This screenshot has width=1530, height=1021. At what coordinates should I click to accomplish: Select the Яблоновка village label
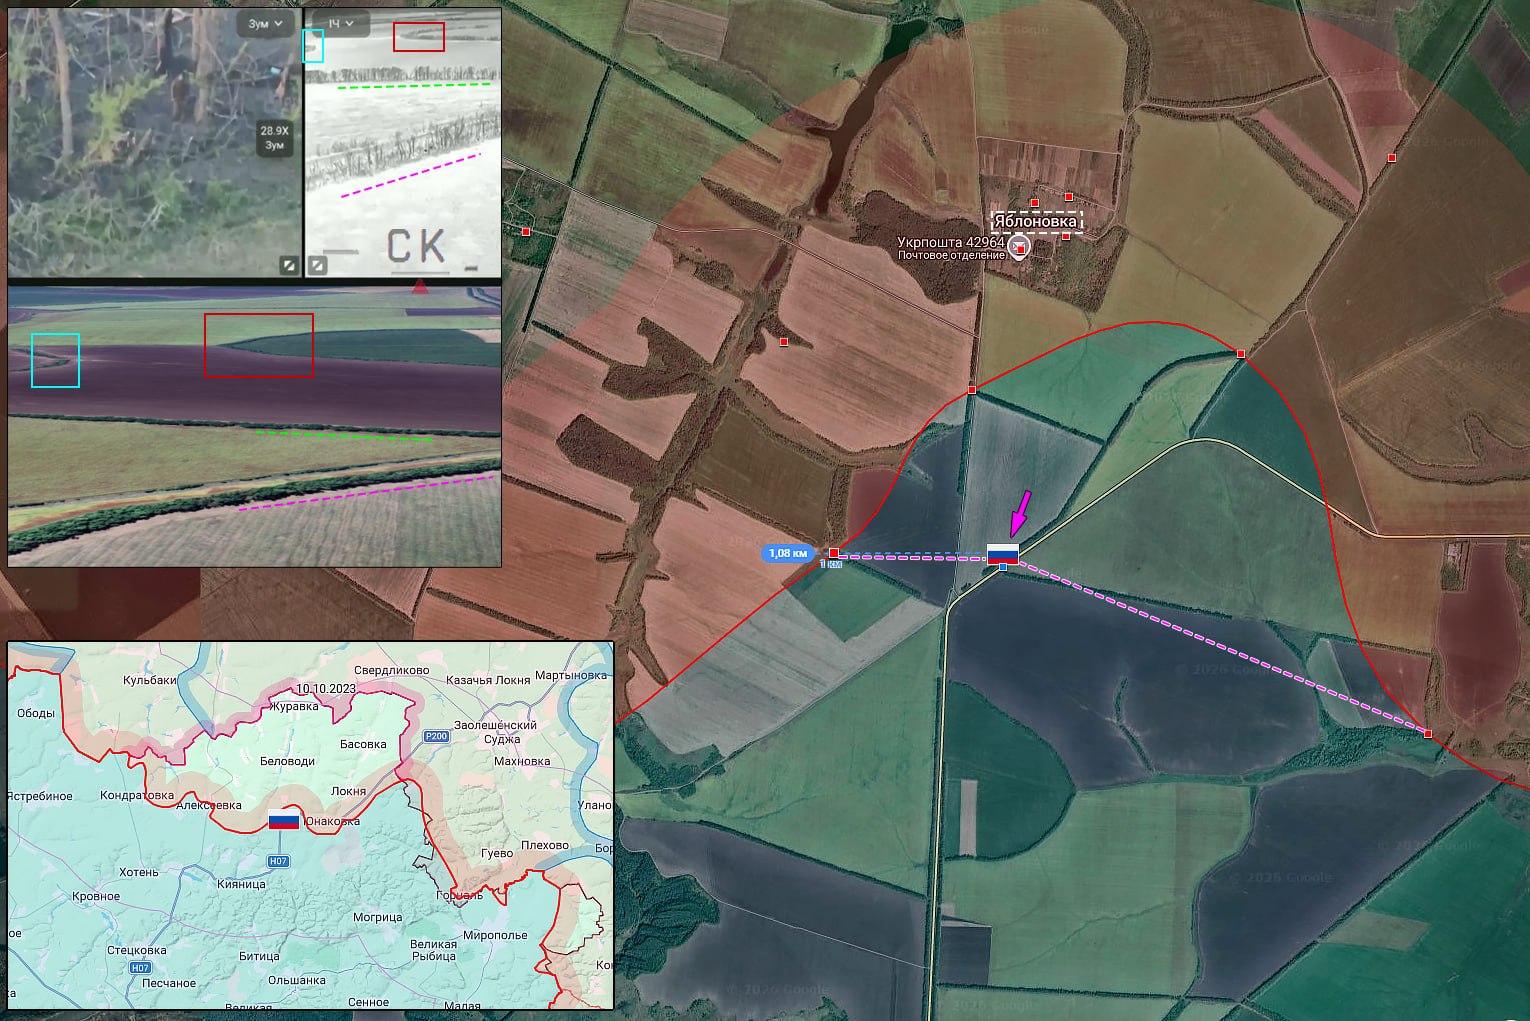(x=1036, y=221)
